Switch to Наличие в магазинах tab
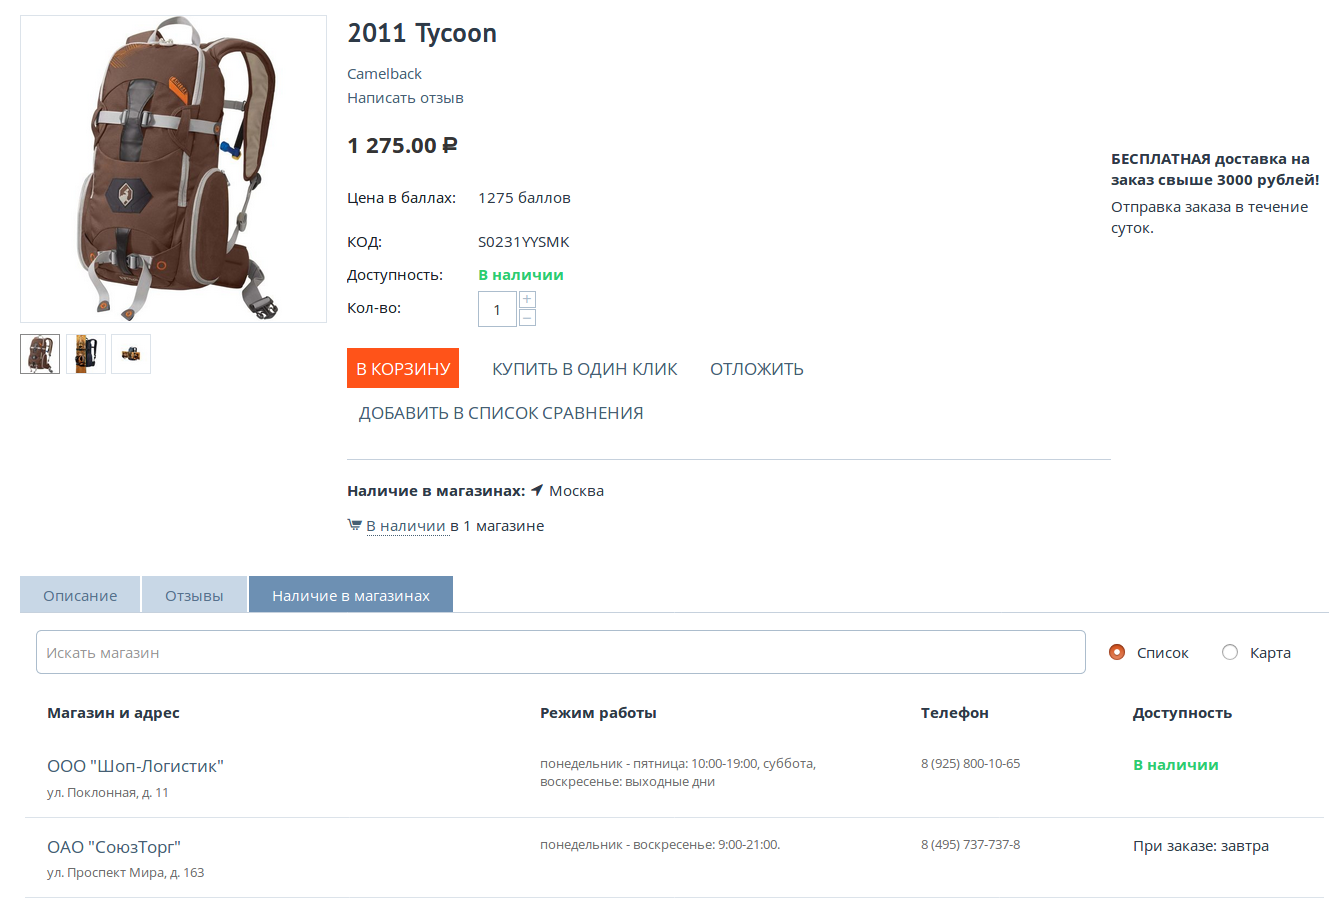 point(351,595)
